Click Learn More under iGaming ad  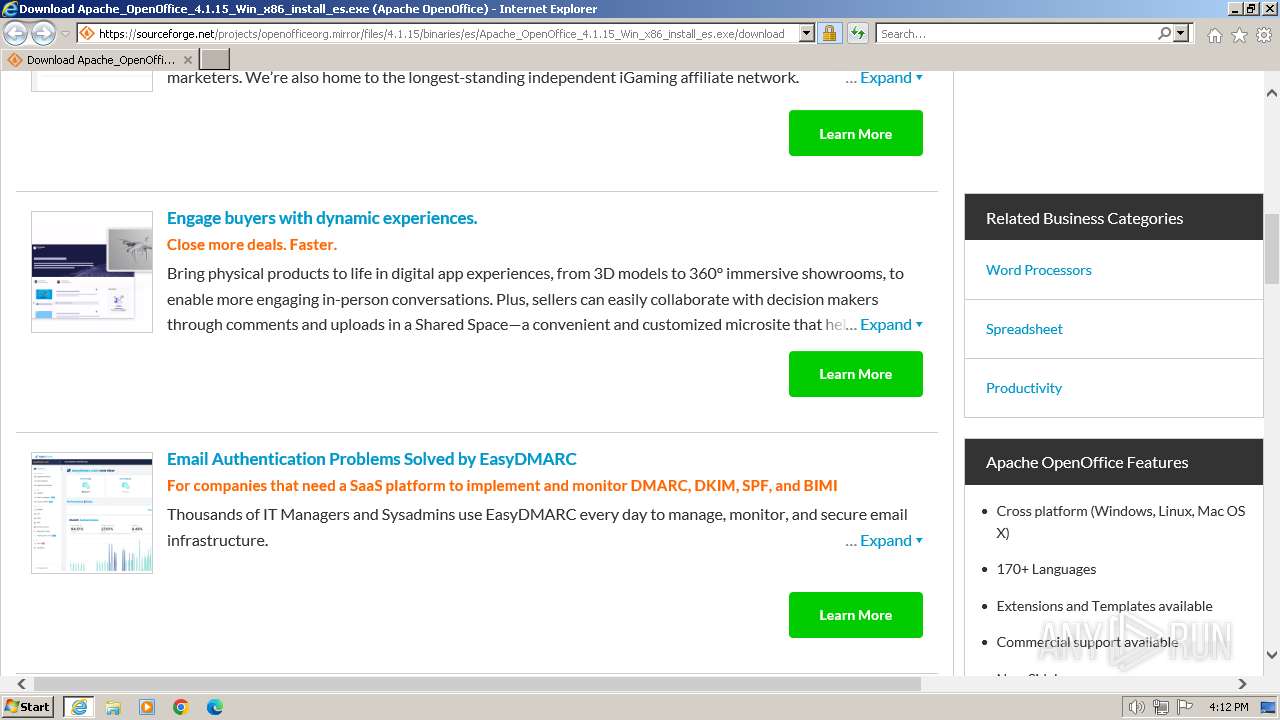click(856, 133)
